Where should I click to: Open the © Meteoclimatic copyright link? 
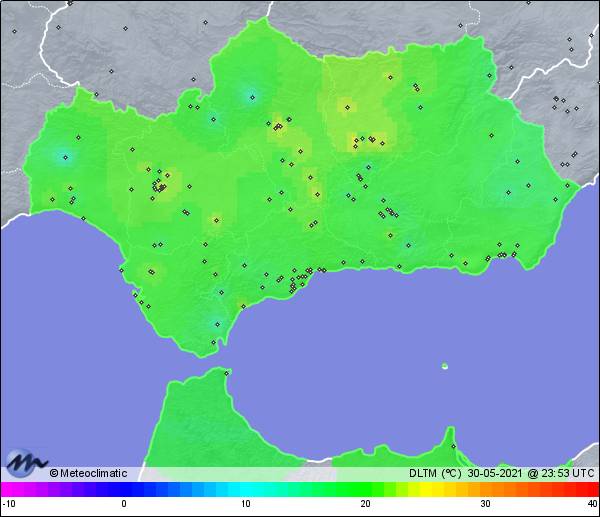click(x=88, y=474)
